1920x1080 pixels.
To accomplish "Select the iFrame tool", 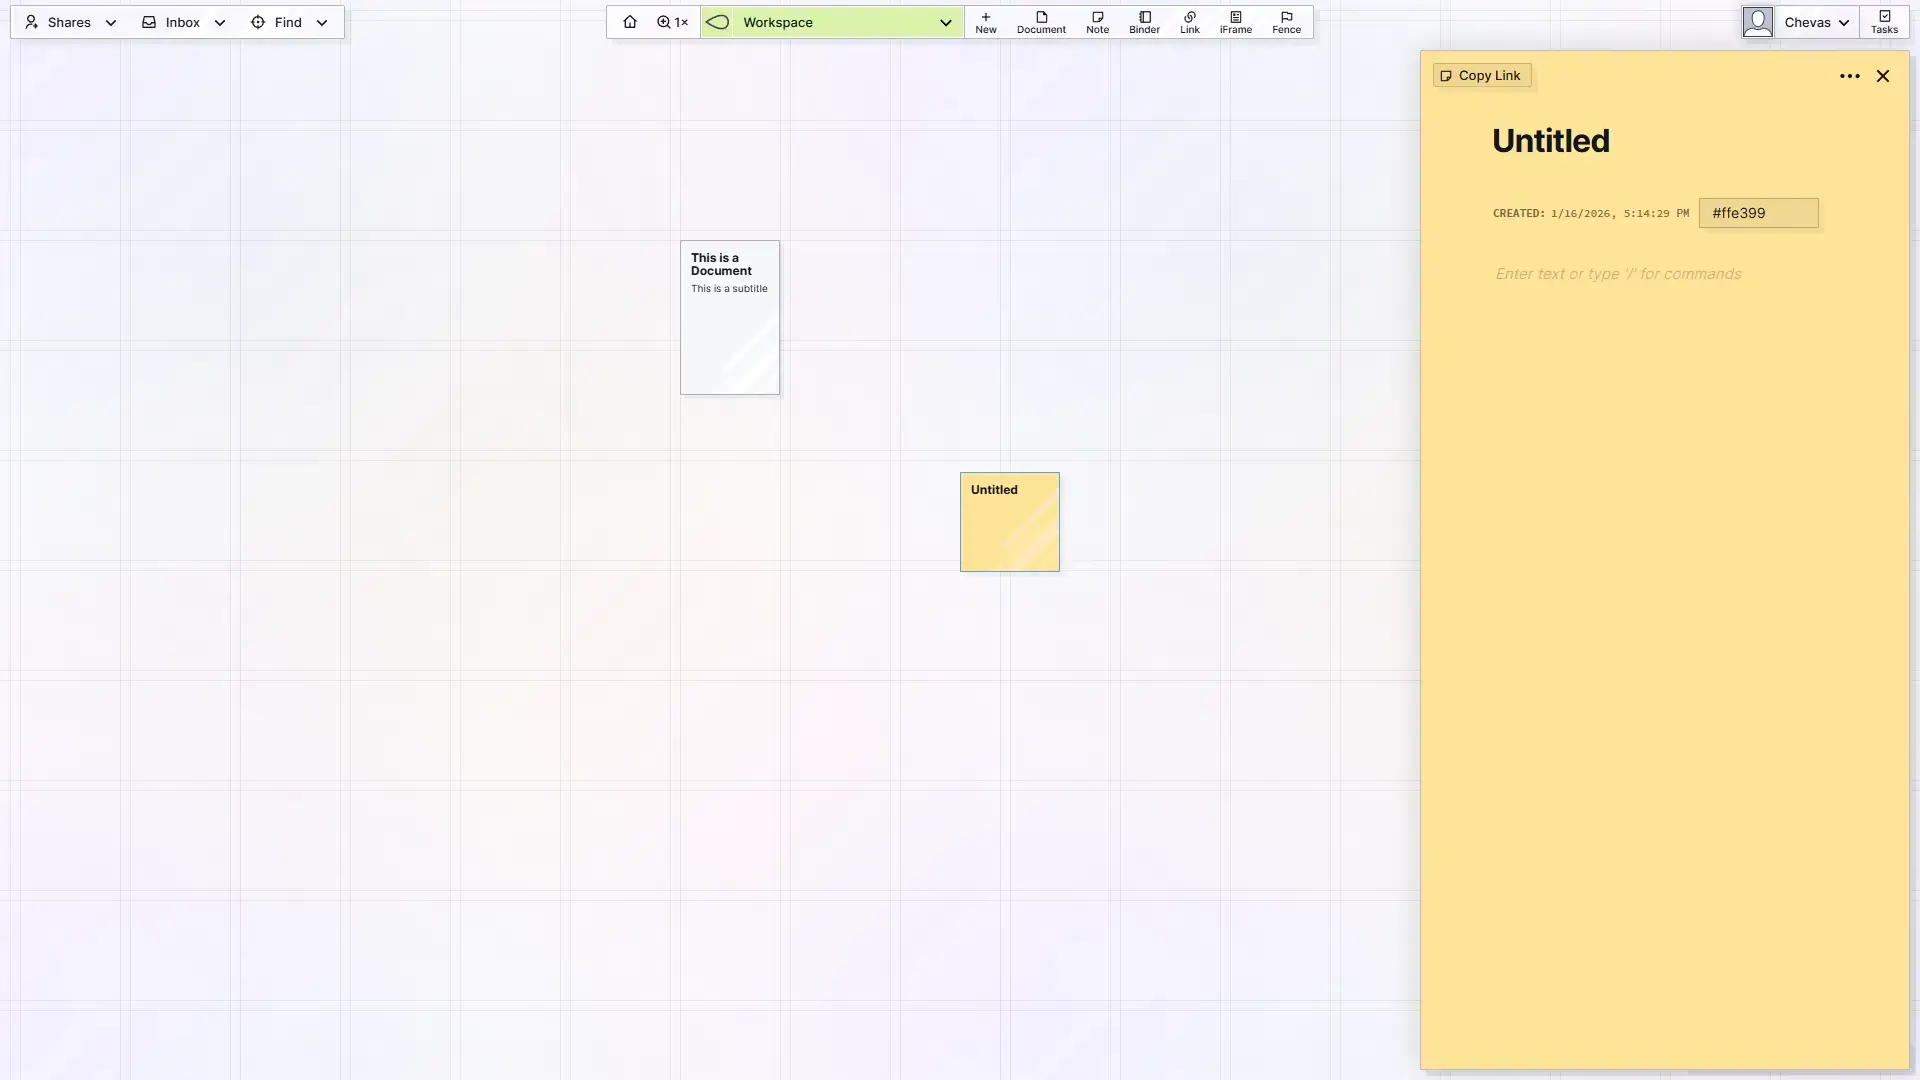I will [1235, 21].
